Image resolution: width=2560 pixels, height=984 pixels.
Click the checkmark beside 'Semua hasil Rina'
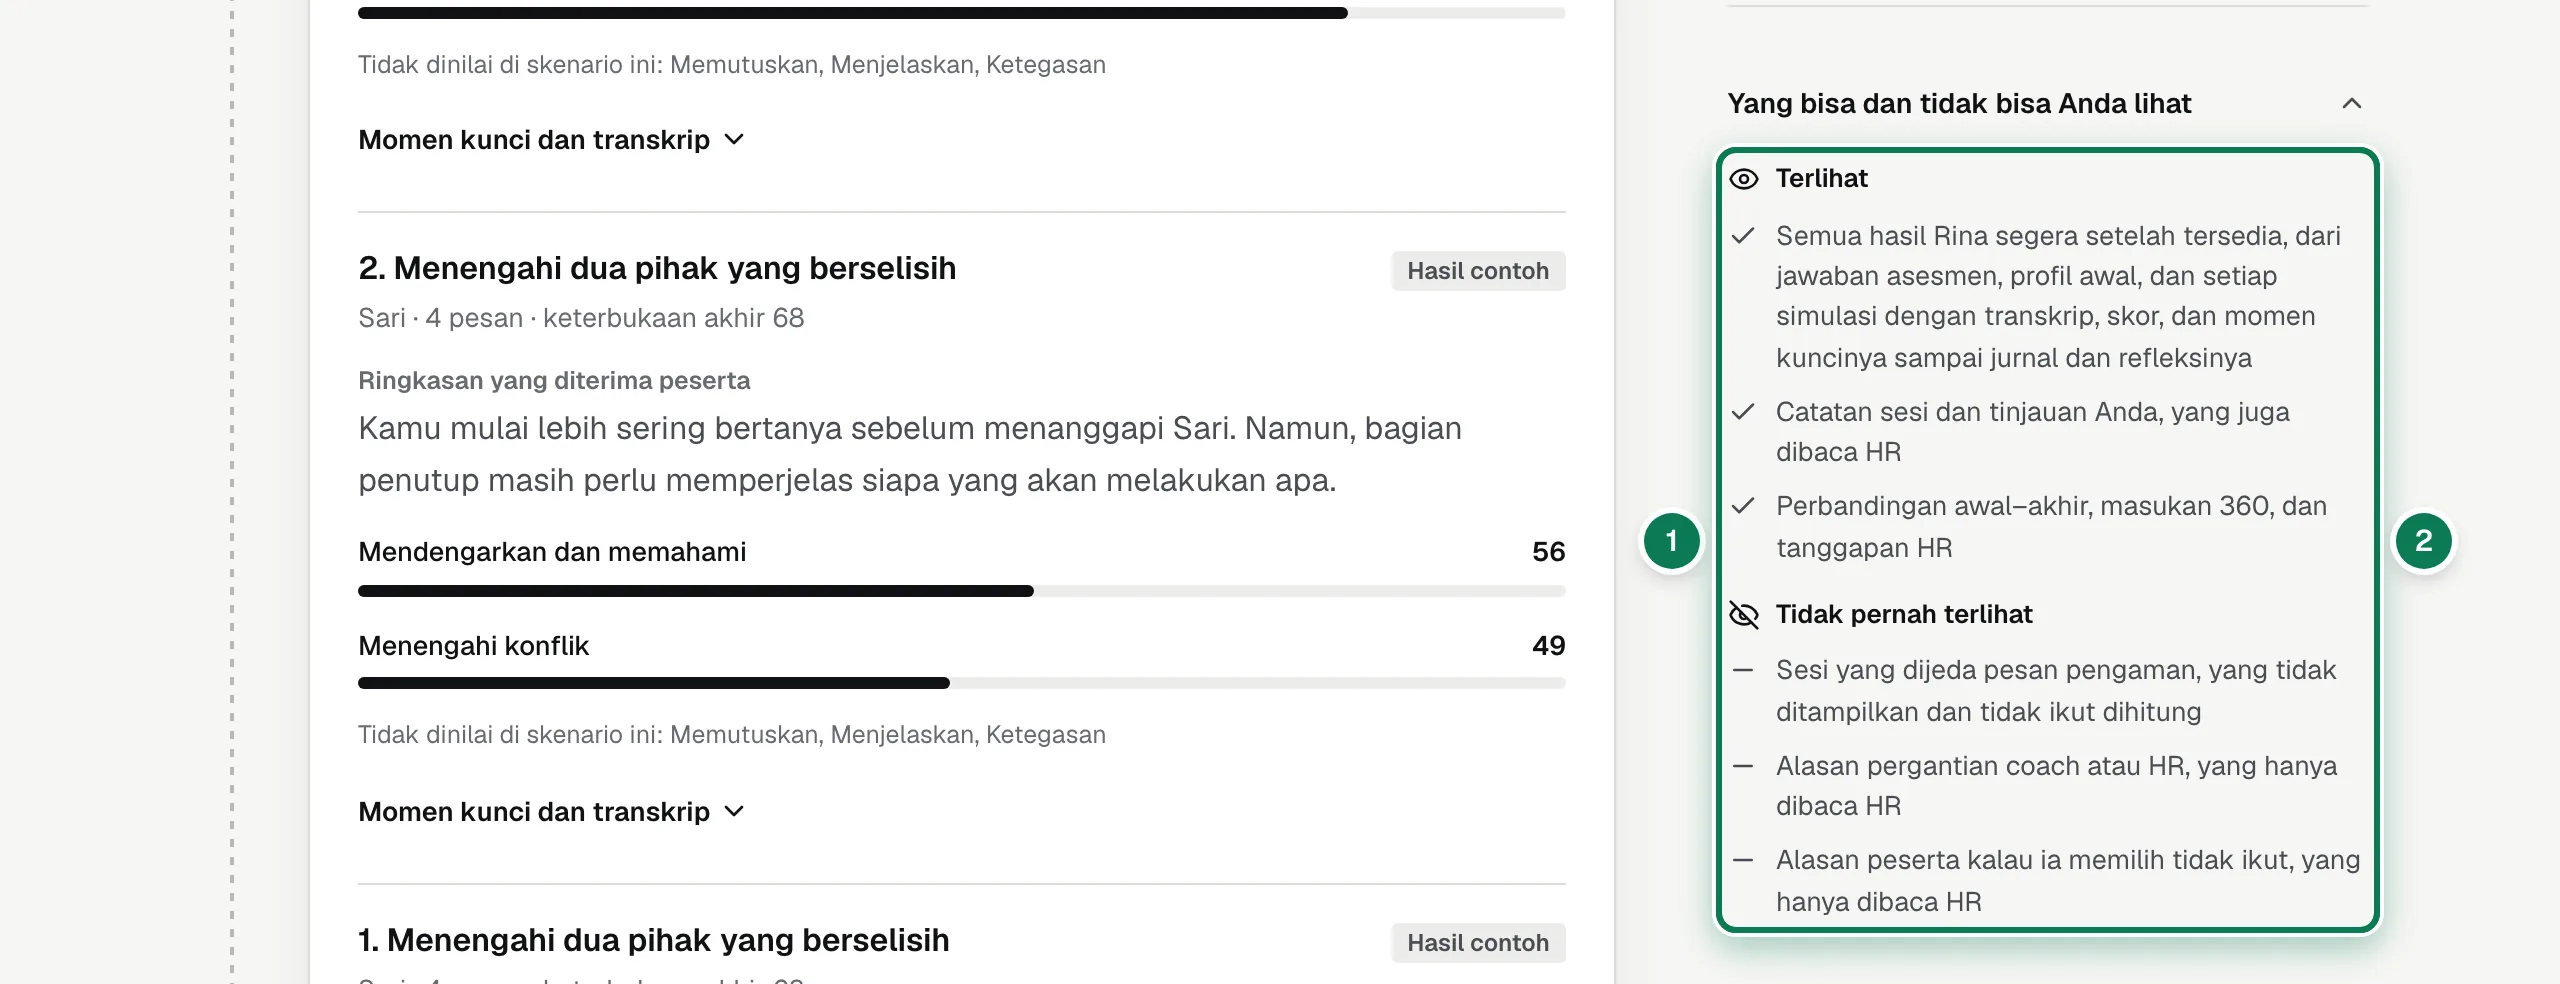(x=1743, y=236)
